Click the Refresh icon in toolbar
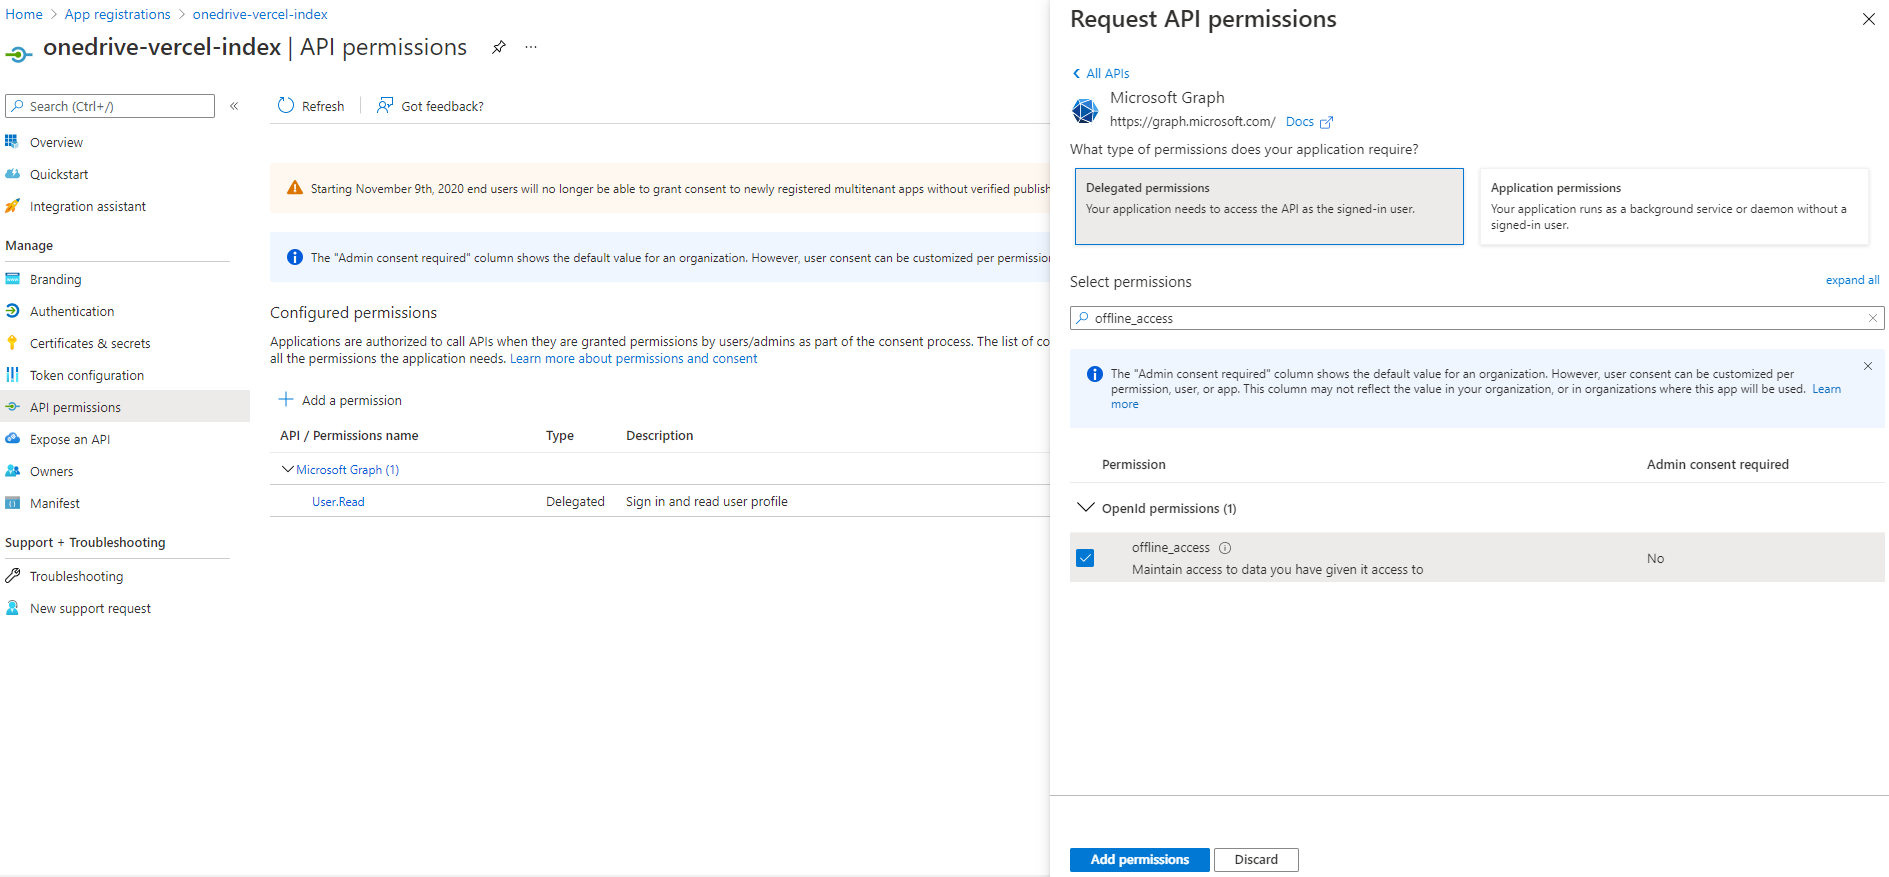The width and height of the screenshot is (1889, 877). [x=286, y=105]
